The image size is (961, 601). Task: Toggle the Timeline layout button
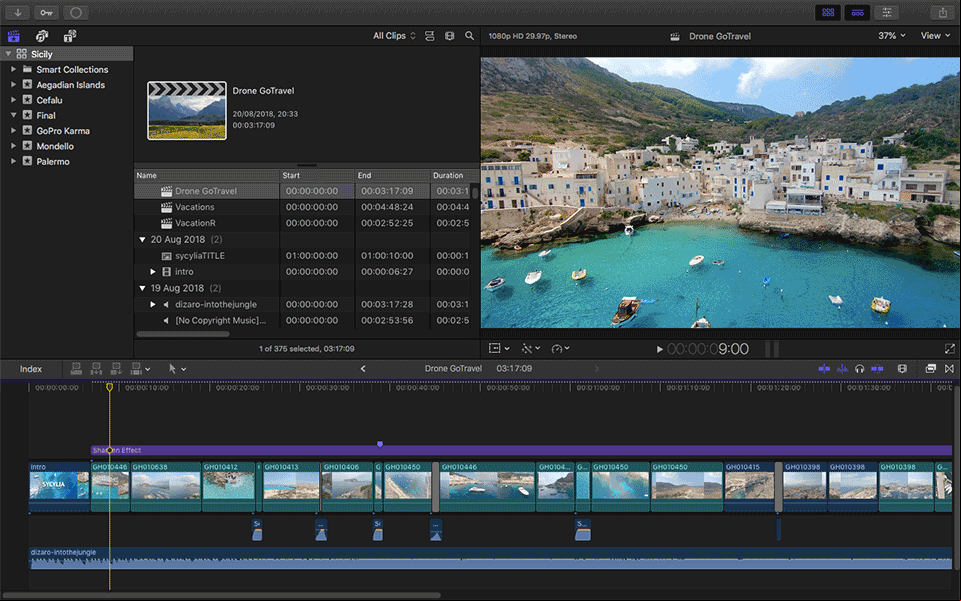click(857, 12)
